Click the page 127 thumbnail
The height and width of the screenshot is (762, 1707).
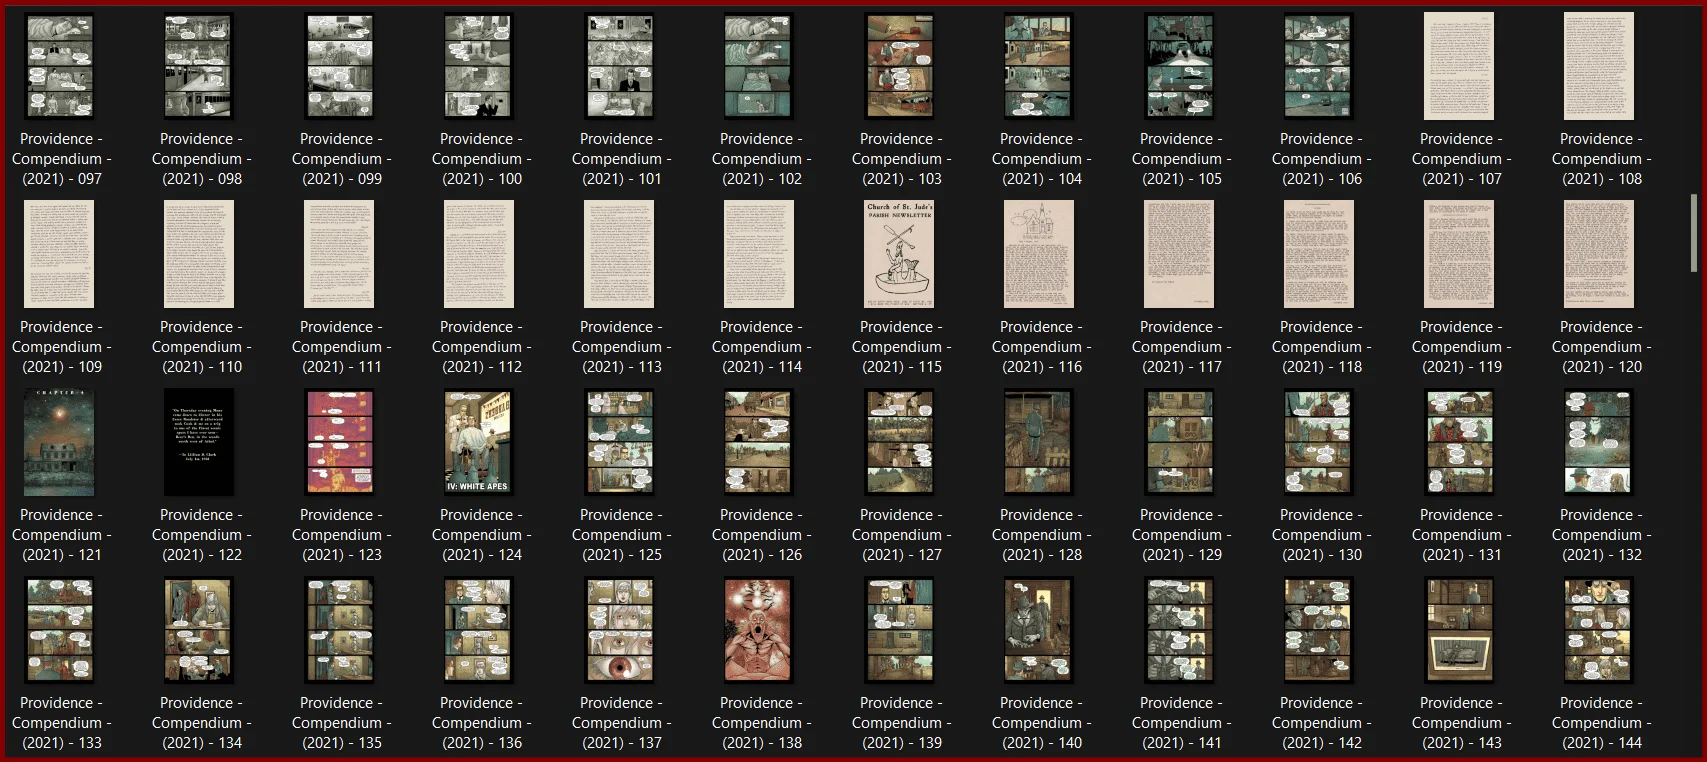pyautogui.click(x=899, y=442)
